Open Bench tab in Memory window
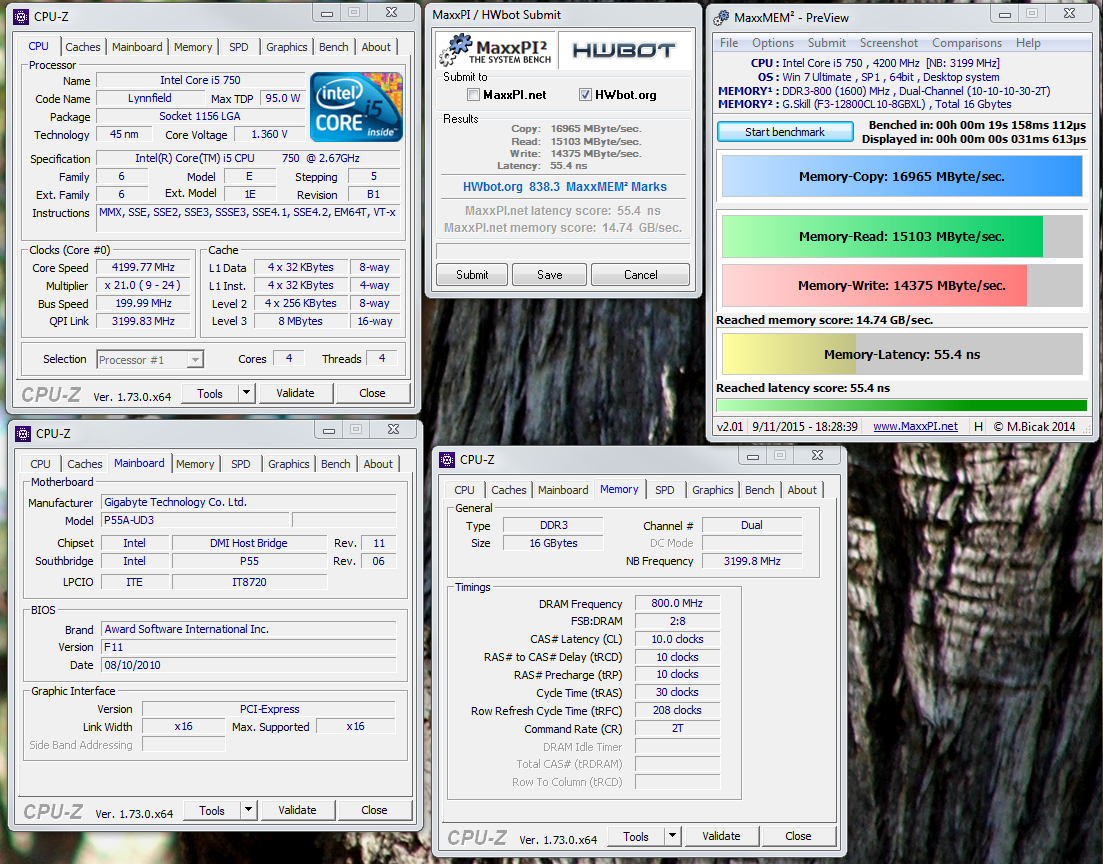Screen dimensions: 1103x864 [x=760, y=490]
